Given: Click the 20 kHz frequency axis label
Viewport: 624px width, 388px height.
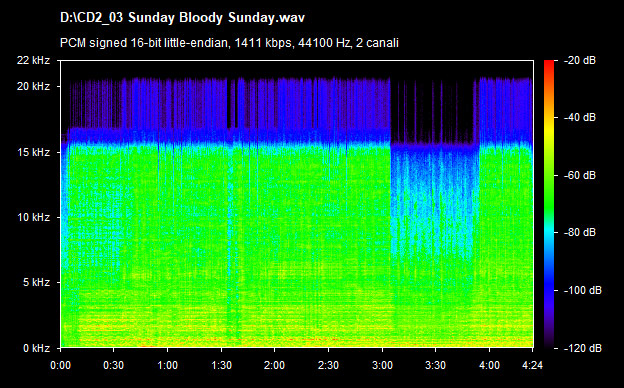Looking at the screenshot, I should 33,86.
